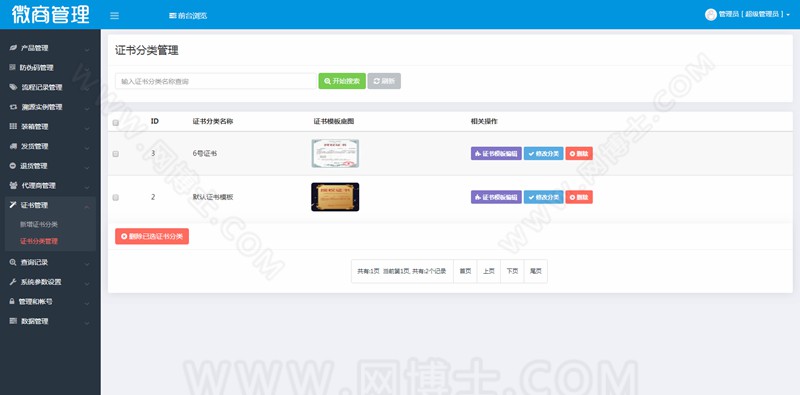This screenshot has height=395, width=800.
Task: Expand the 数据管理 chevron
Action: 87,323
